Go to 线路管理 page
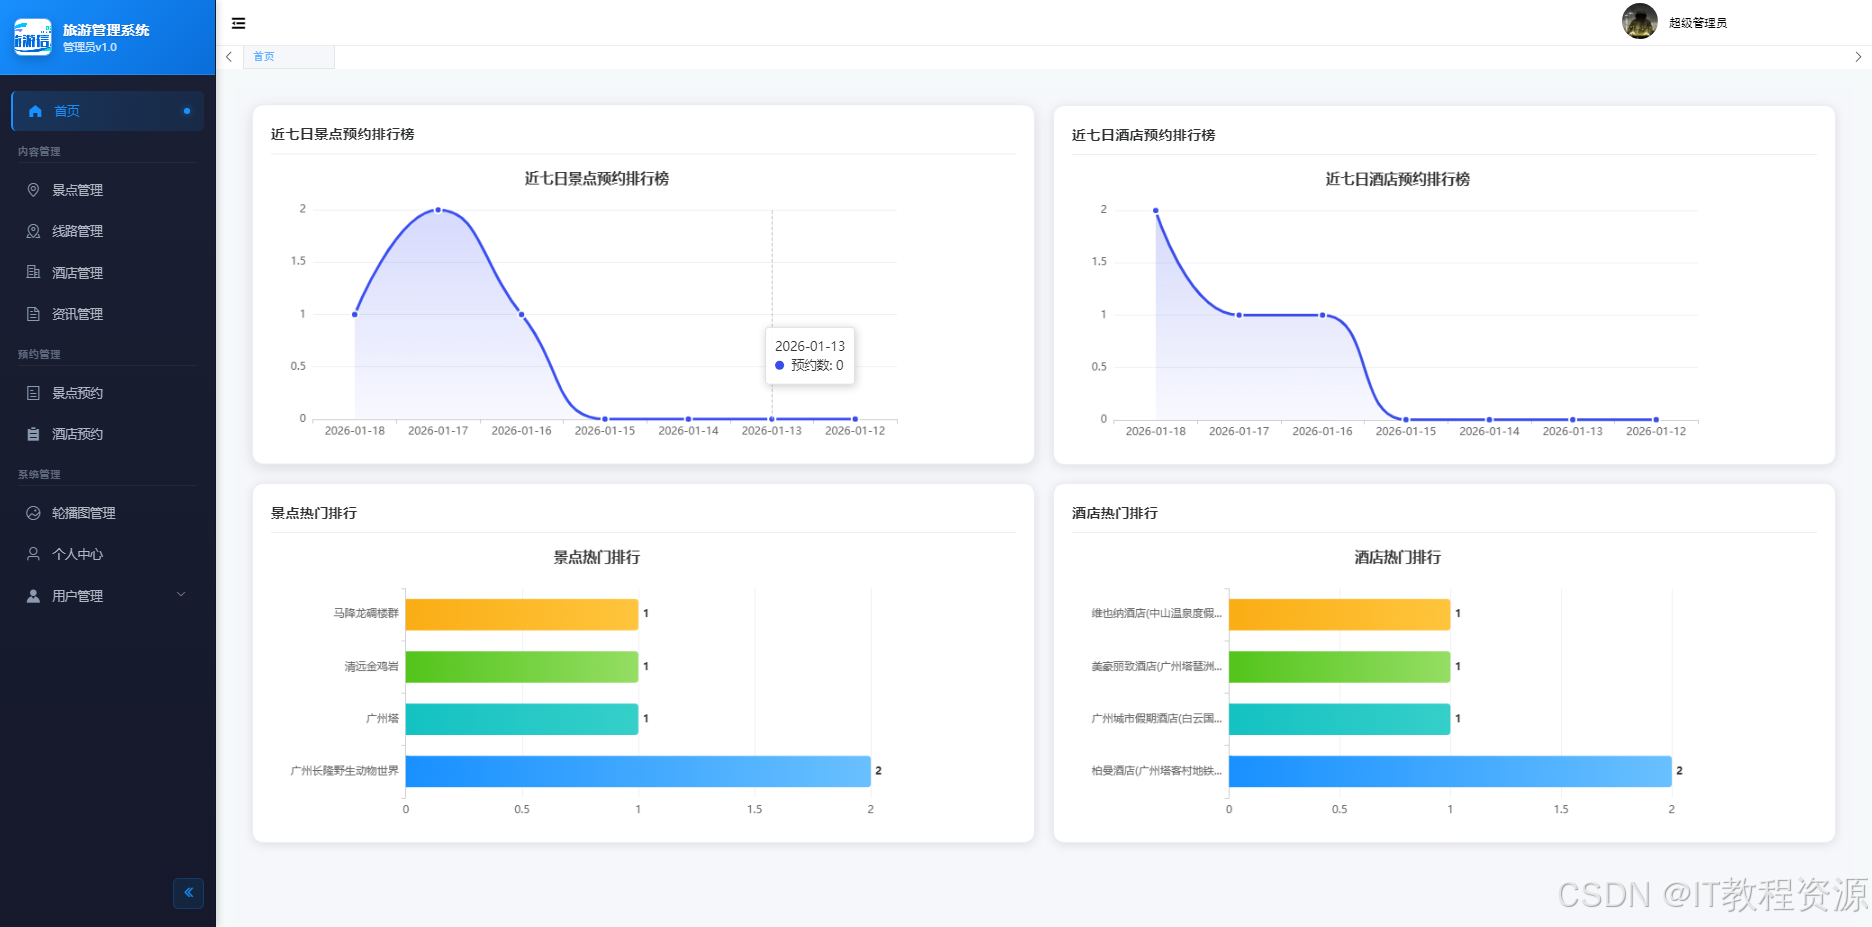Image resolution: width=1872 pixels, height=927 pixels. 108,231
